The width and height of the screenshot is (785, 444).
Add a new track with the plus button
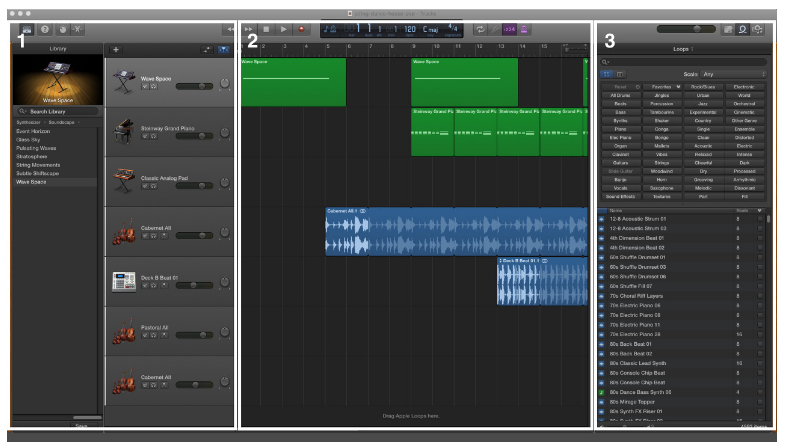[116, 50]
